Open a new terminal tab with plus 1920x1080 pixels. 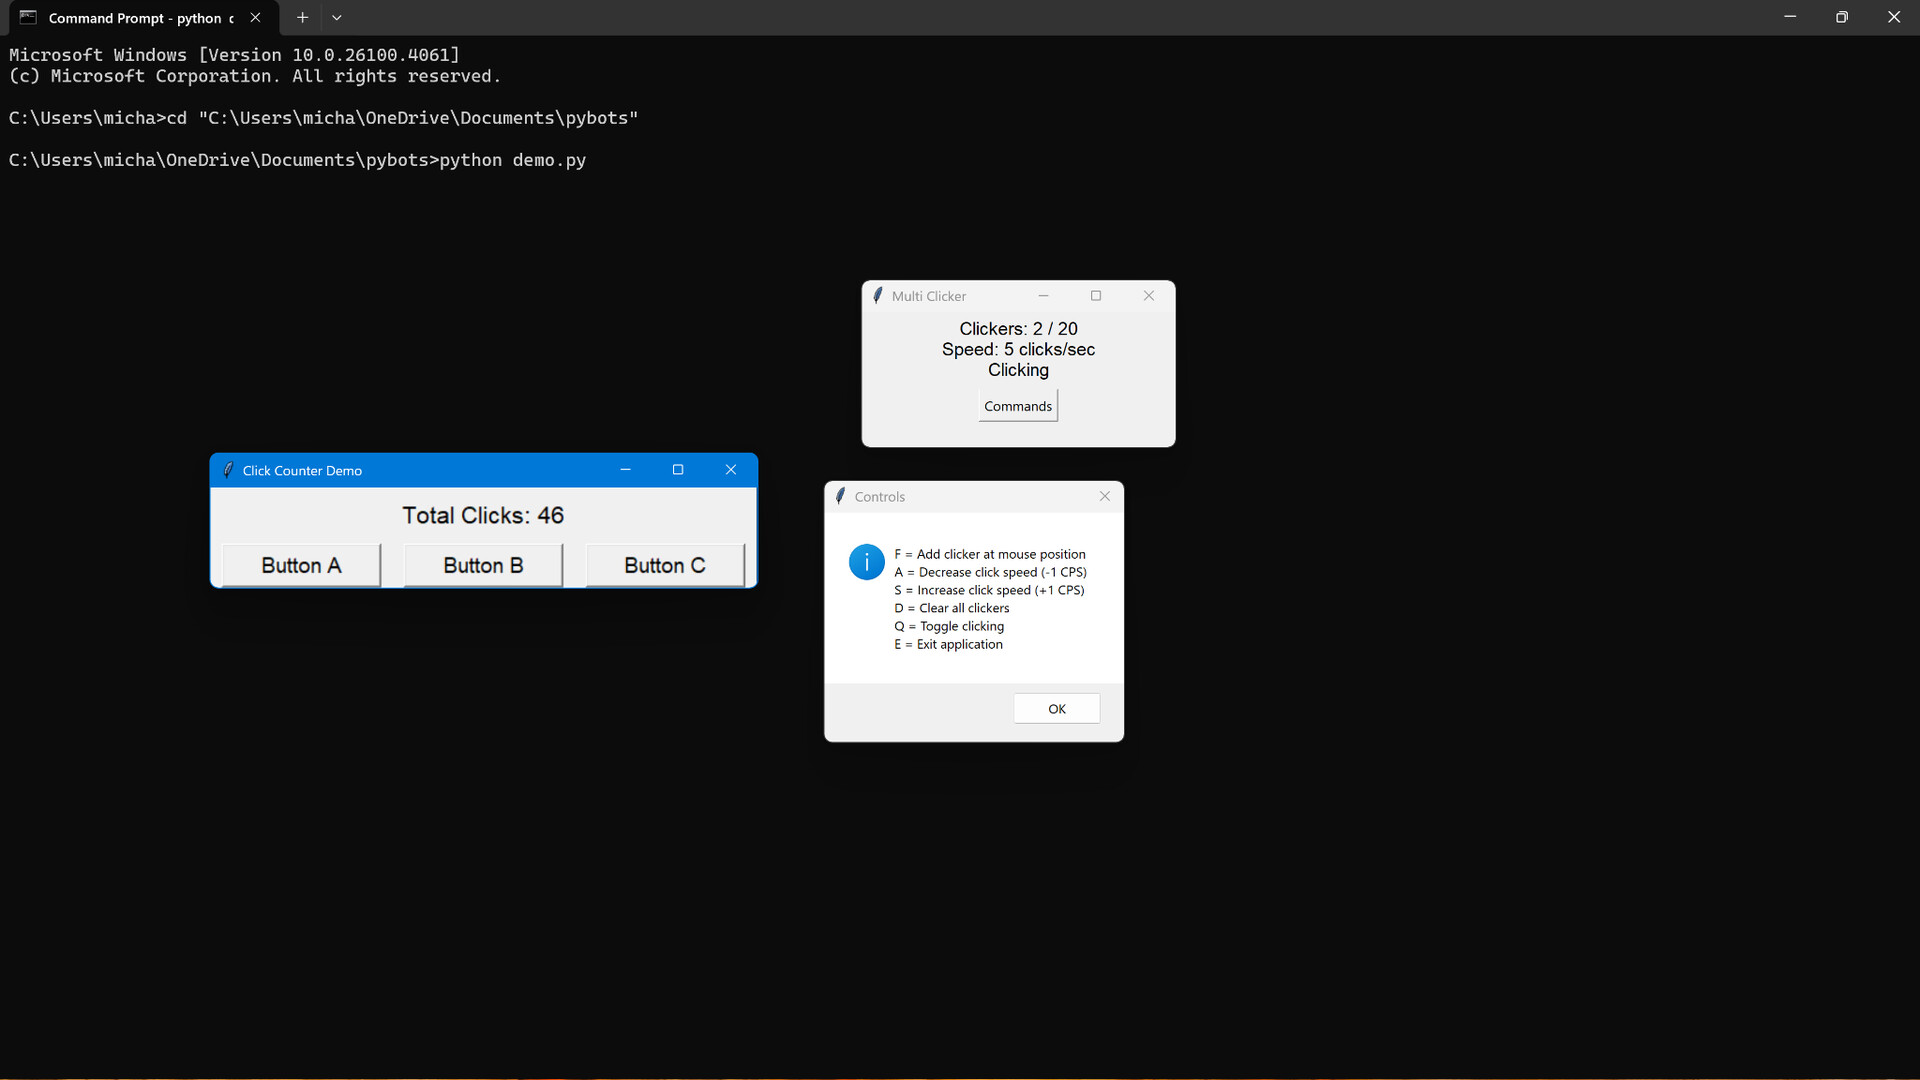(302, 18)
